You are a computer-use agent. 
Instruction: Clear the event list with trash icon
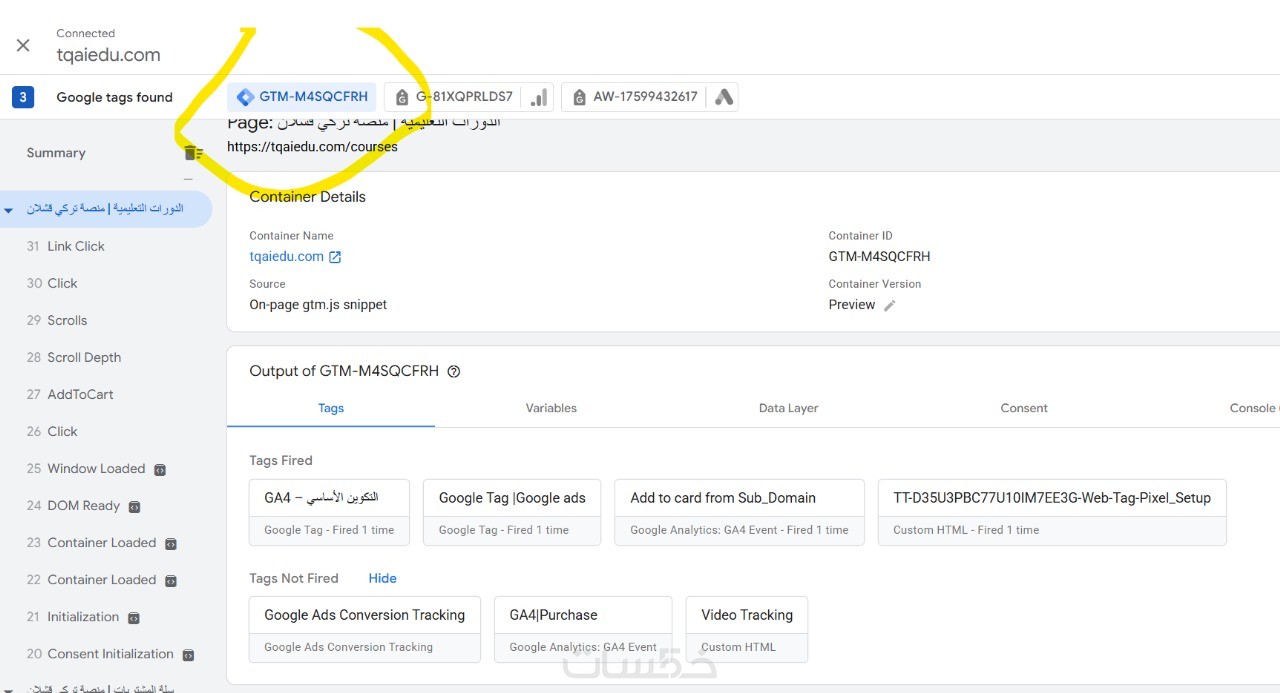click(193, 153)
